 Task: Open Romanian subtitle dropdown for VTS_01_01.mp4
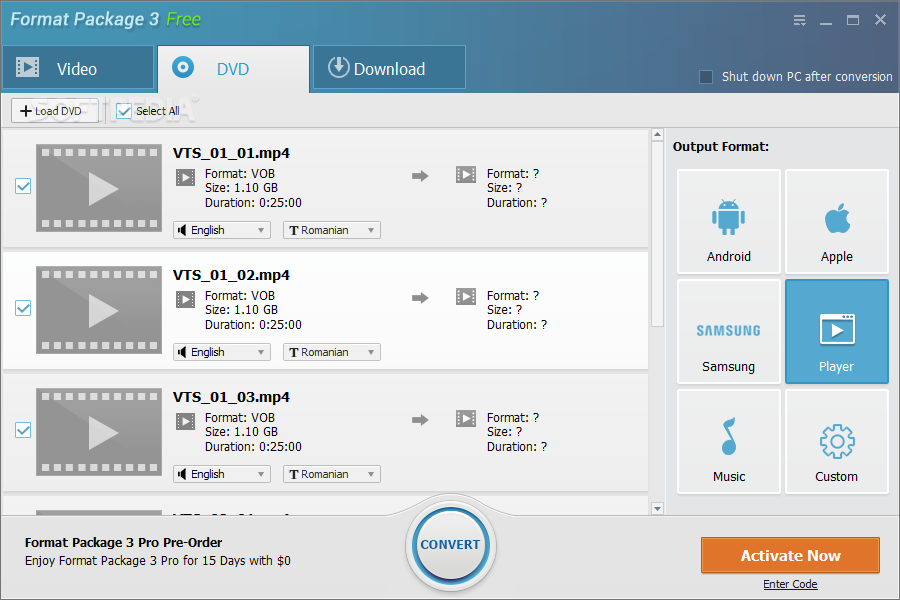332,230
